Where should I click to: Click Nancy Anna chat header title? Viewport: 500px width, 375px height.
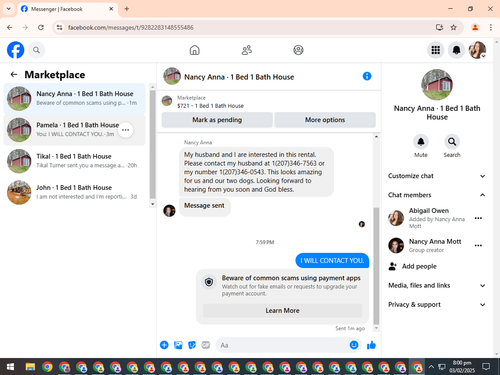pos(239,77)
